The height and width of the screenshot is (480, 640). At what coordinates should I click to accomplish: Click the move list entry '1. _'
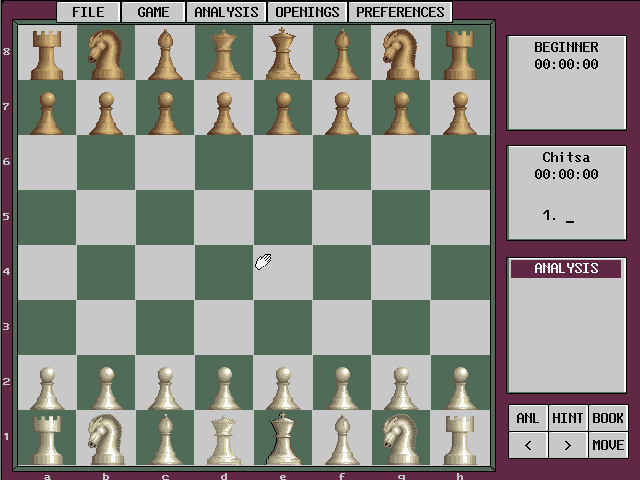click(x=558, y=216)
